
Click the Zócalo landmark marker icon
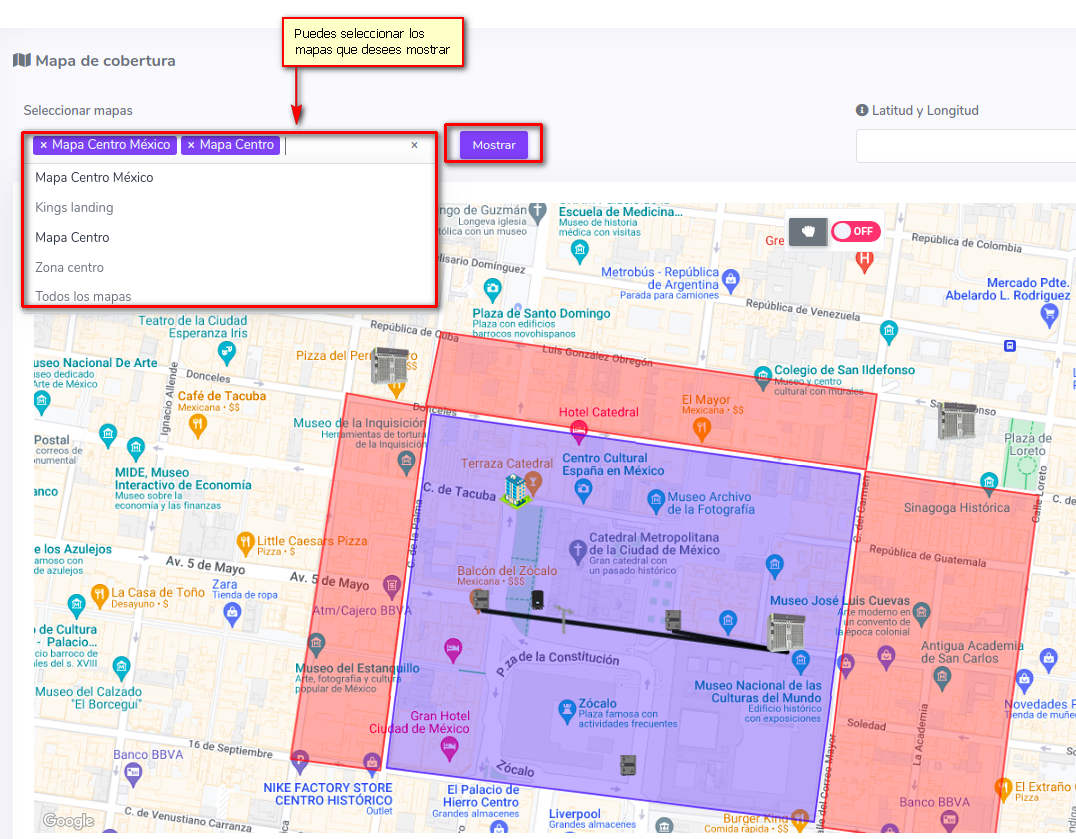pyautogui.click(x=567, y=709)
